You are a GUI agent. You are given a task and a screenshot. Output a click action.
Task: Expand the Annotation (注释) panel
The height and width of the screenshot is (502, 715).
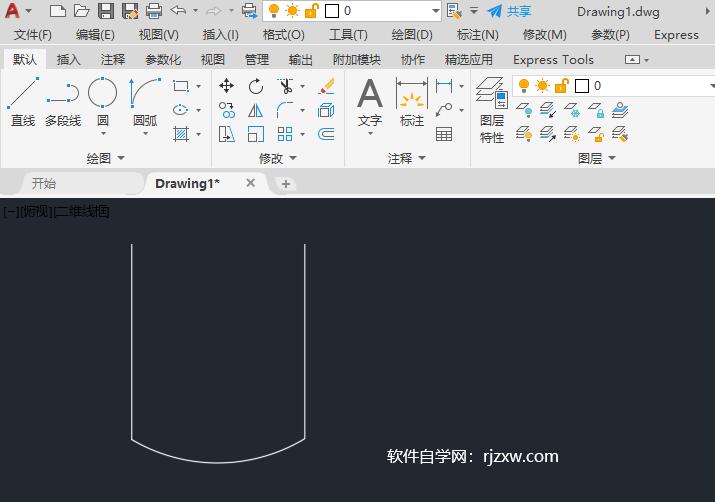pyautogui.click(x=407, y=158)
